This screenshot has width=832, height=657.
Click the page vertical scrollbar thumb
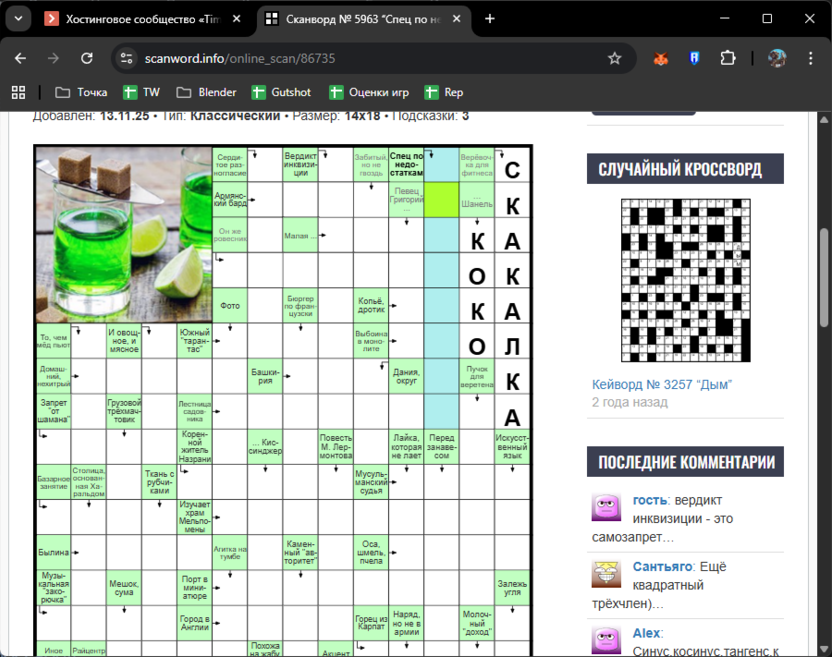coord(824,278)
